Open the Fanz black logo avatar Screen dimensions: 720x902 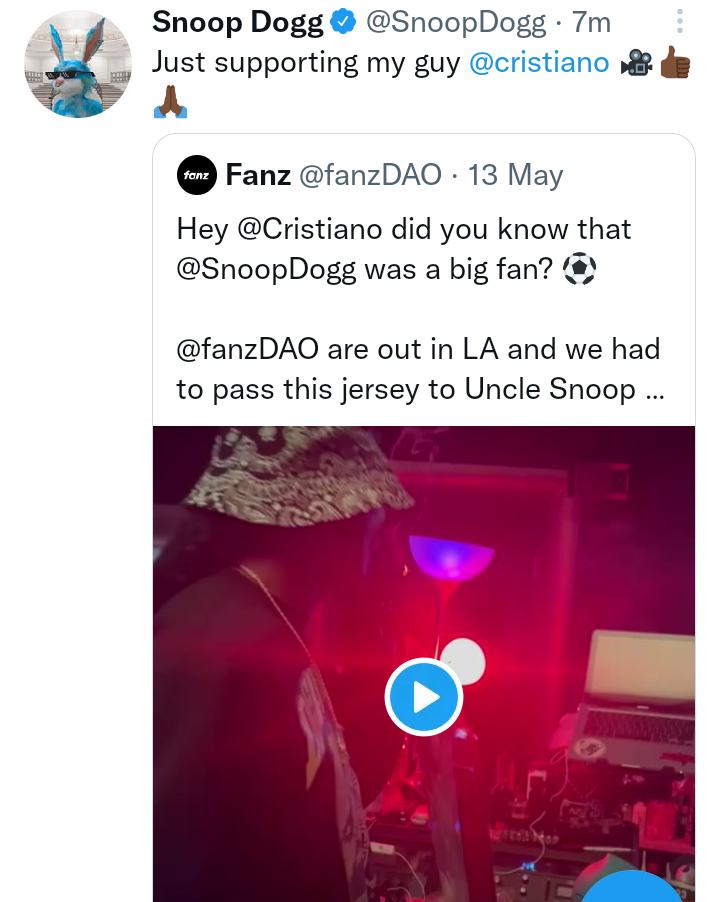(196, 176)
